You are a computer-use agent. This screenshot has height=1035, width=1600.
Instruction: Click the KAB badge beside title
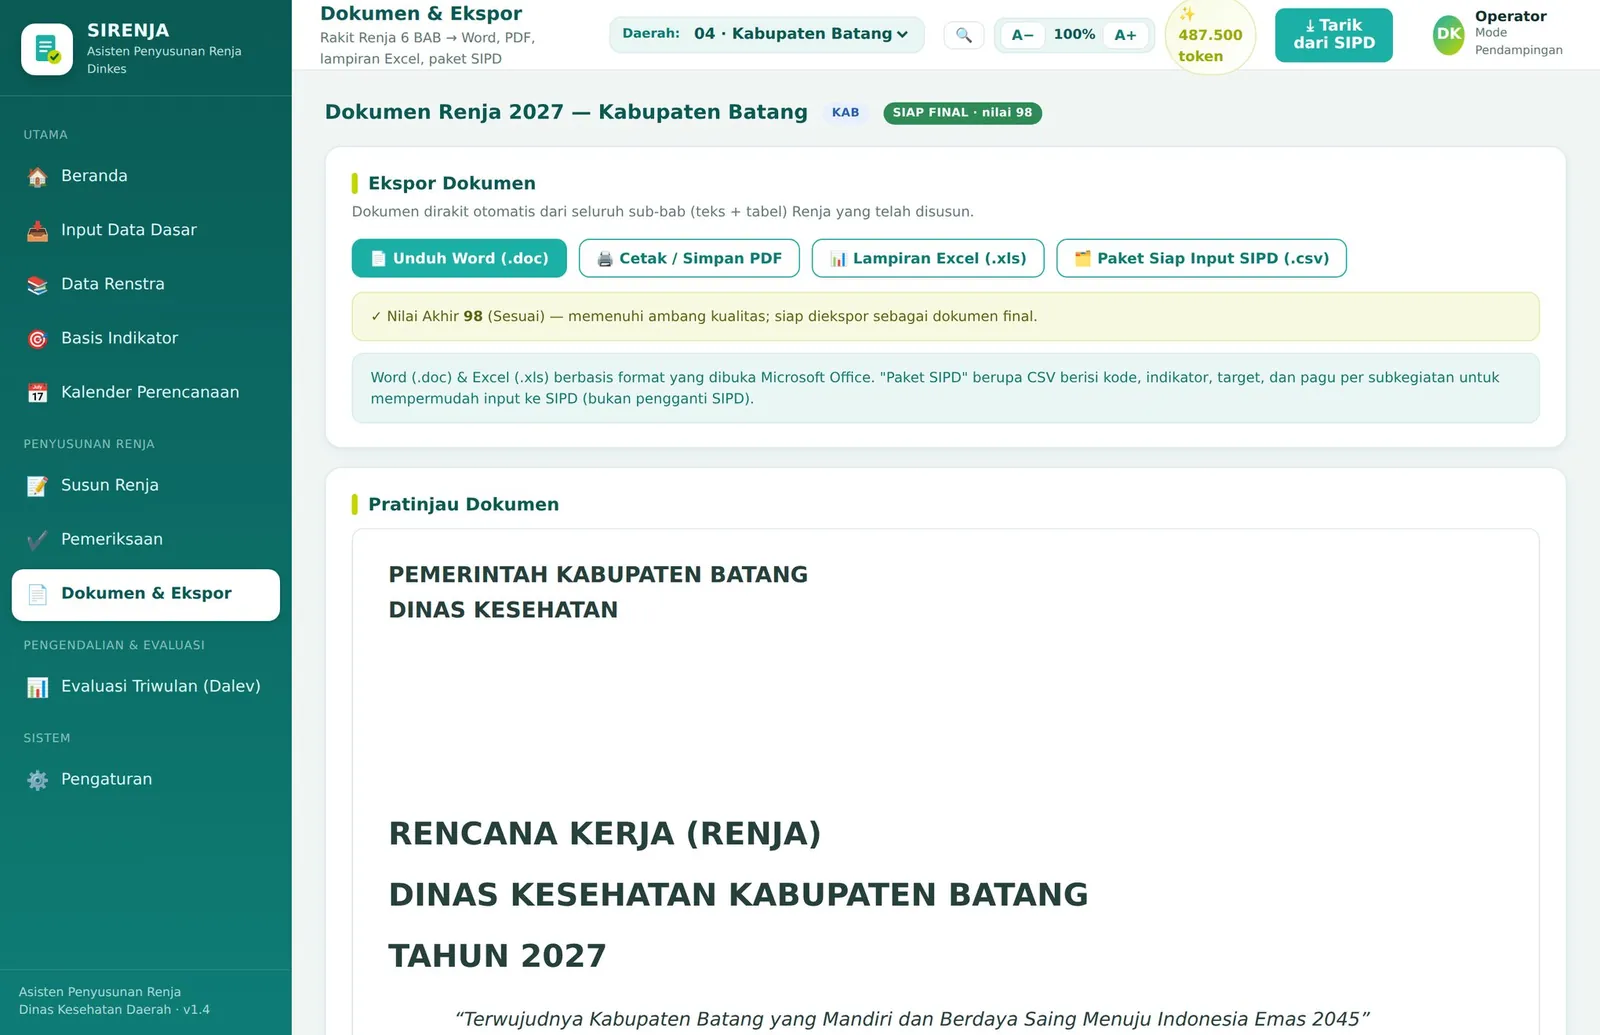point(845,113)
